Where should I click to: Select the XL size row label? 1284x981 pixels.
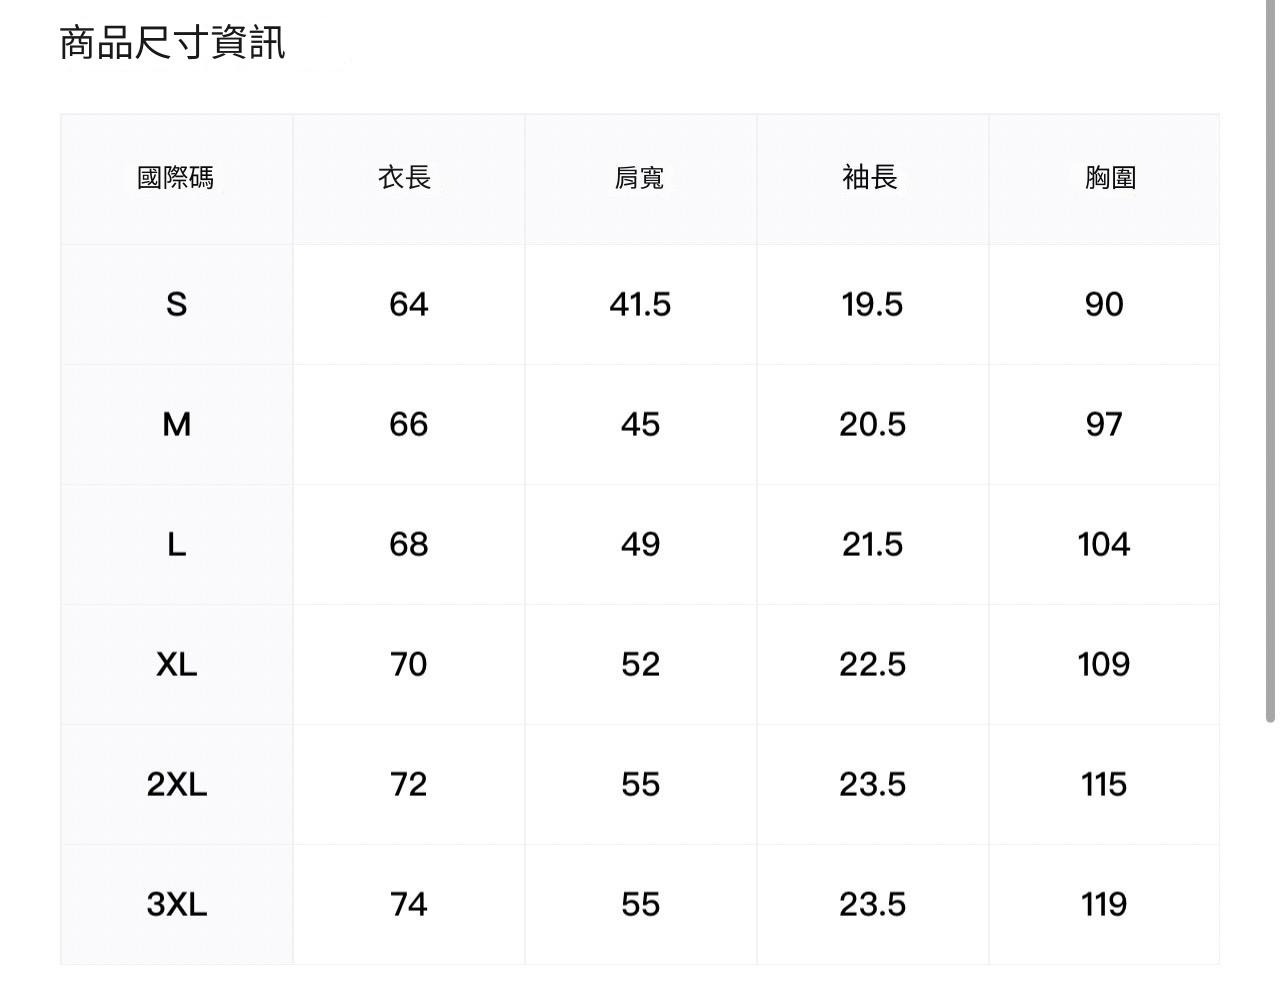point(176,664)
